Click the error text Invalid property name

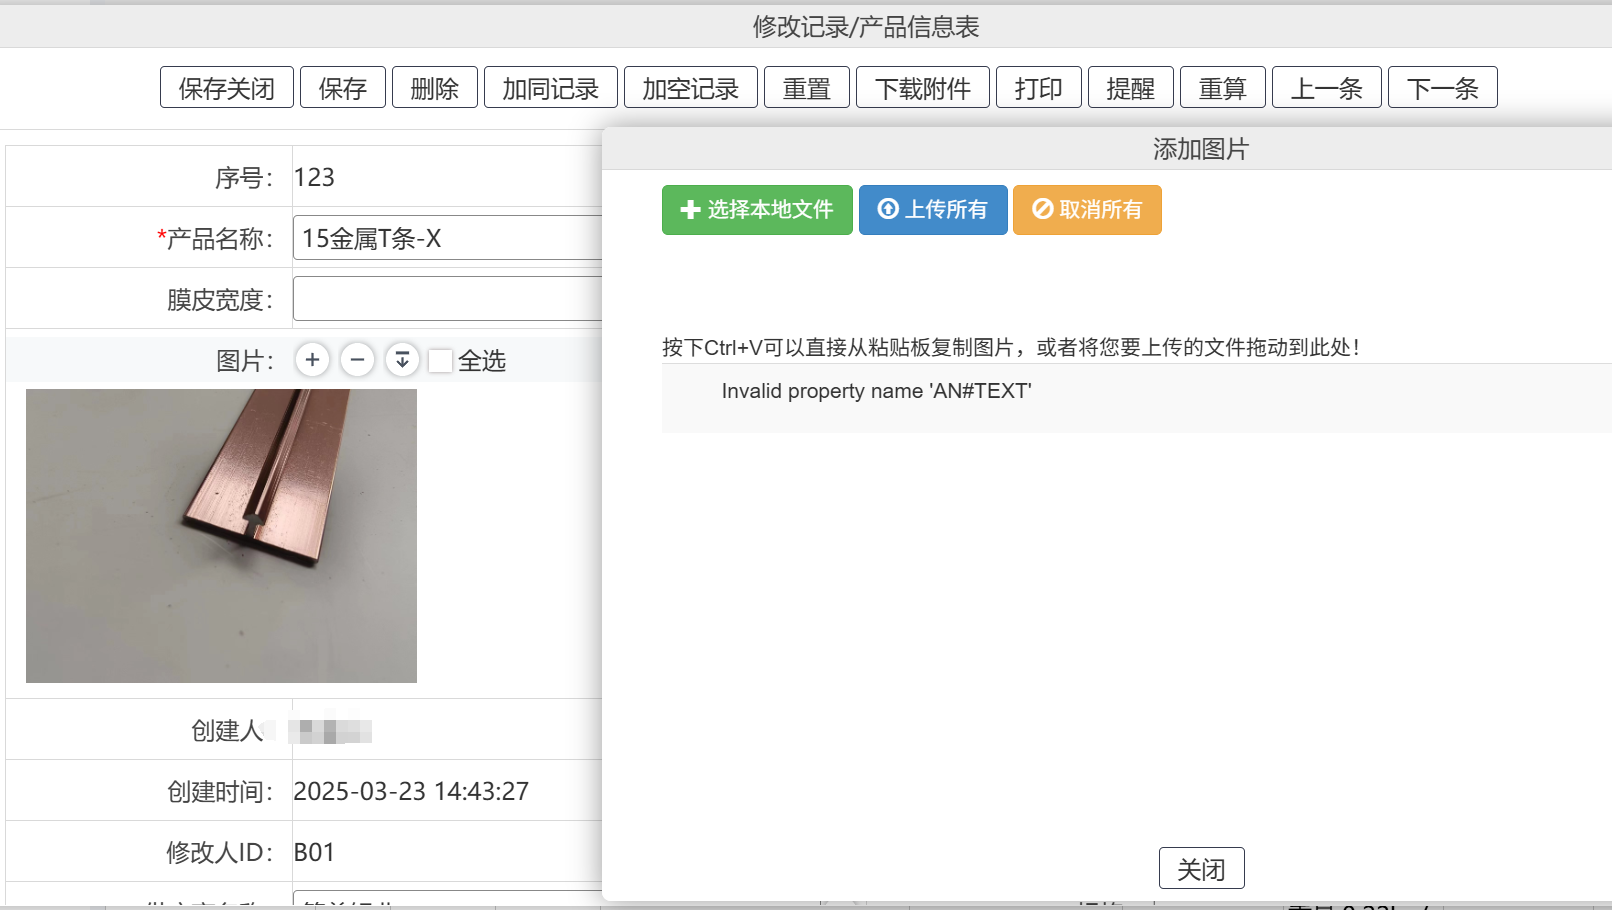[x=876, y=391]
